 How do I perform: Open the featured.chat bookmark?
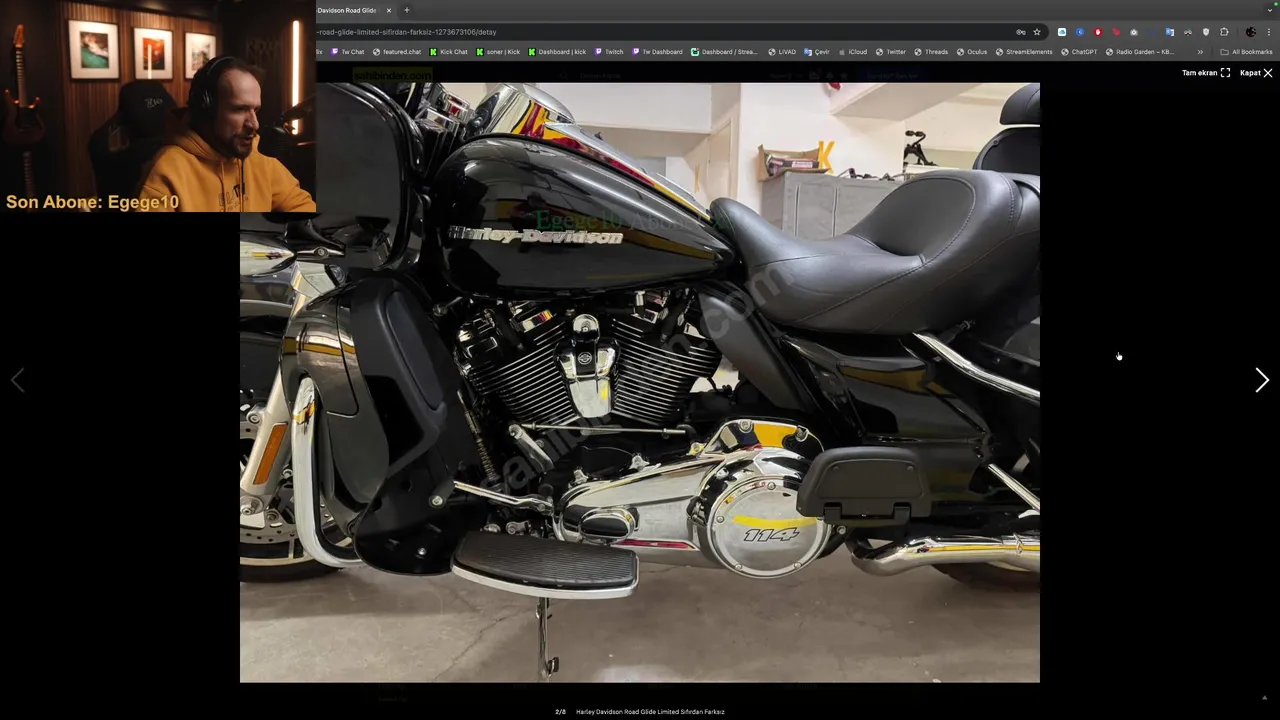[397, 52]
